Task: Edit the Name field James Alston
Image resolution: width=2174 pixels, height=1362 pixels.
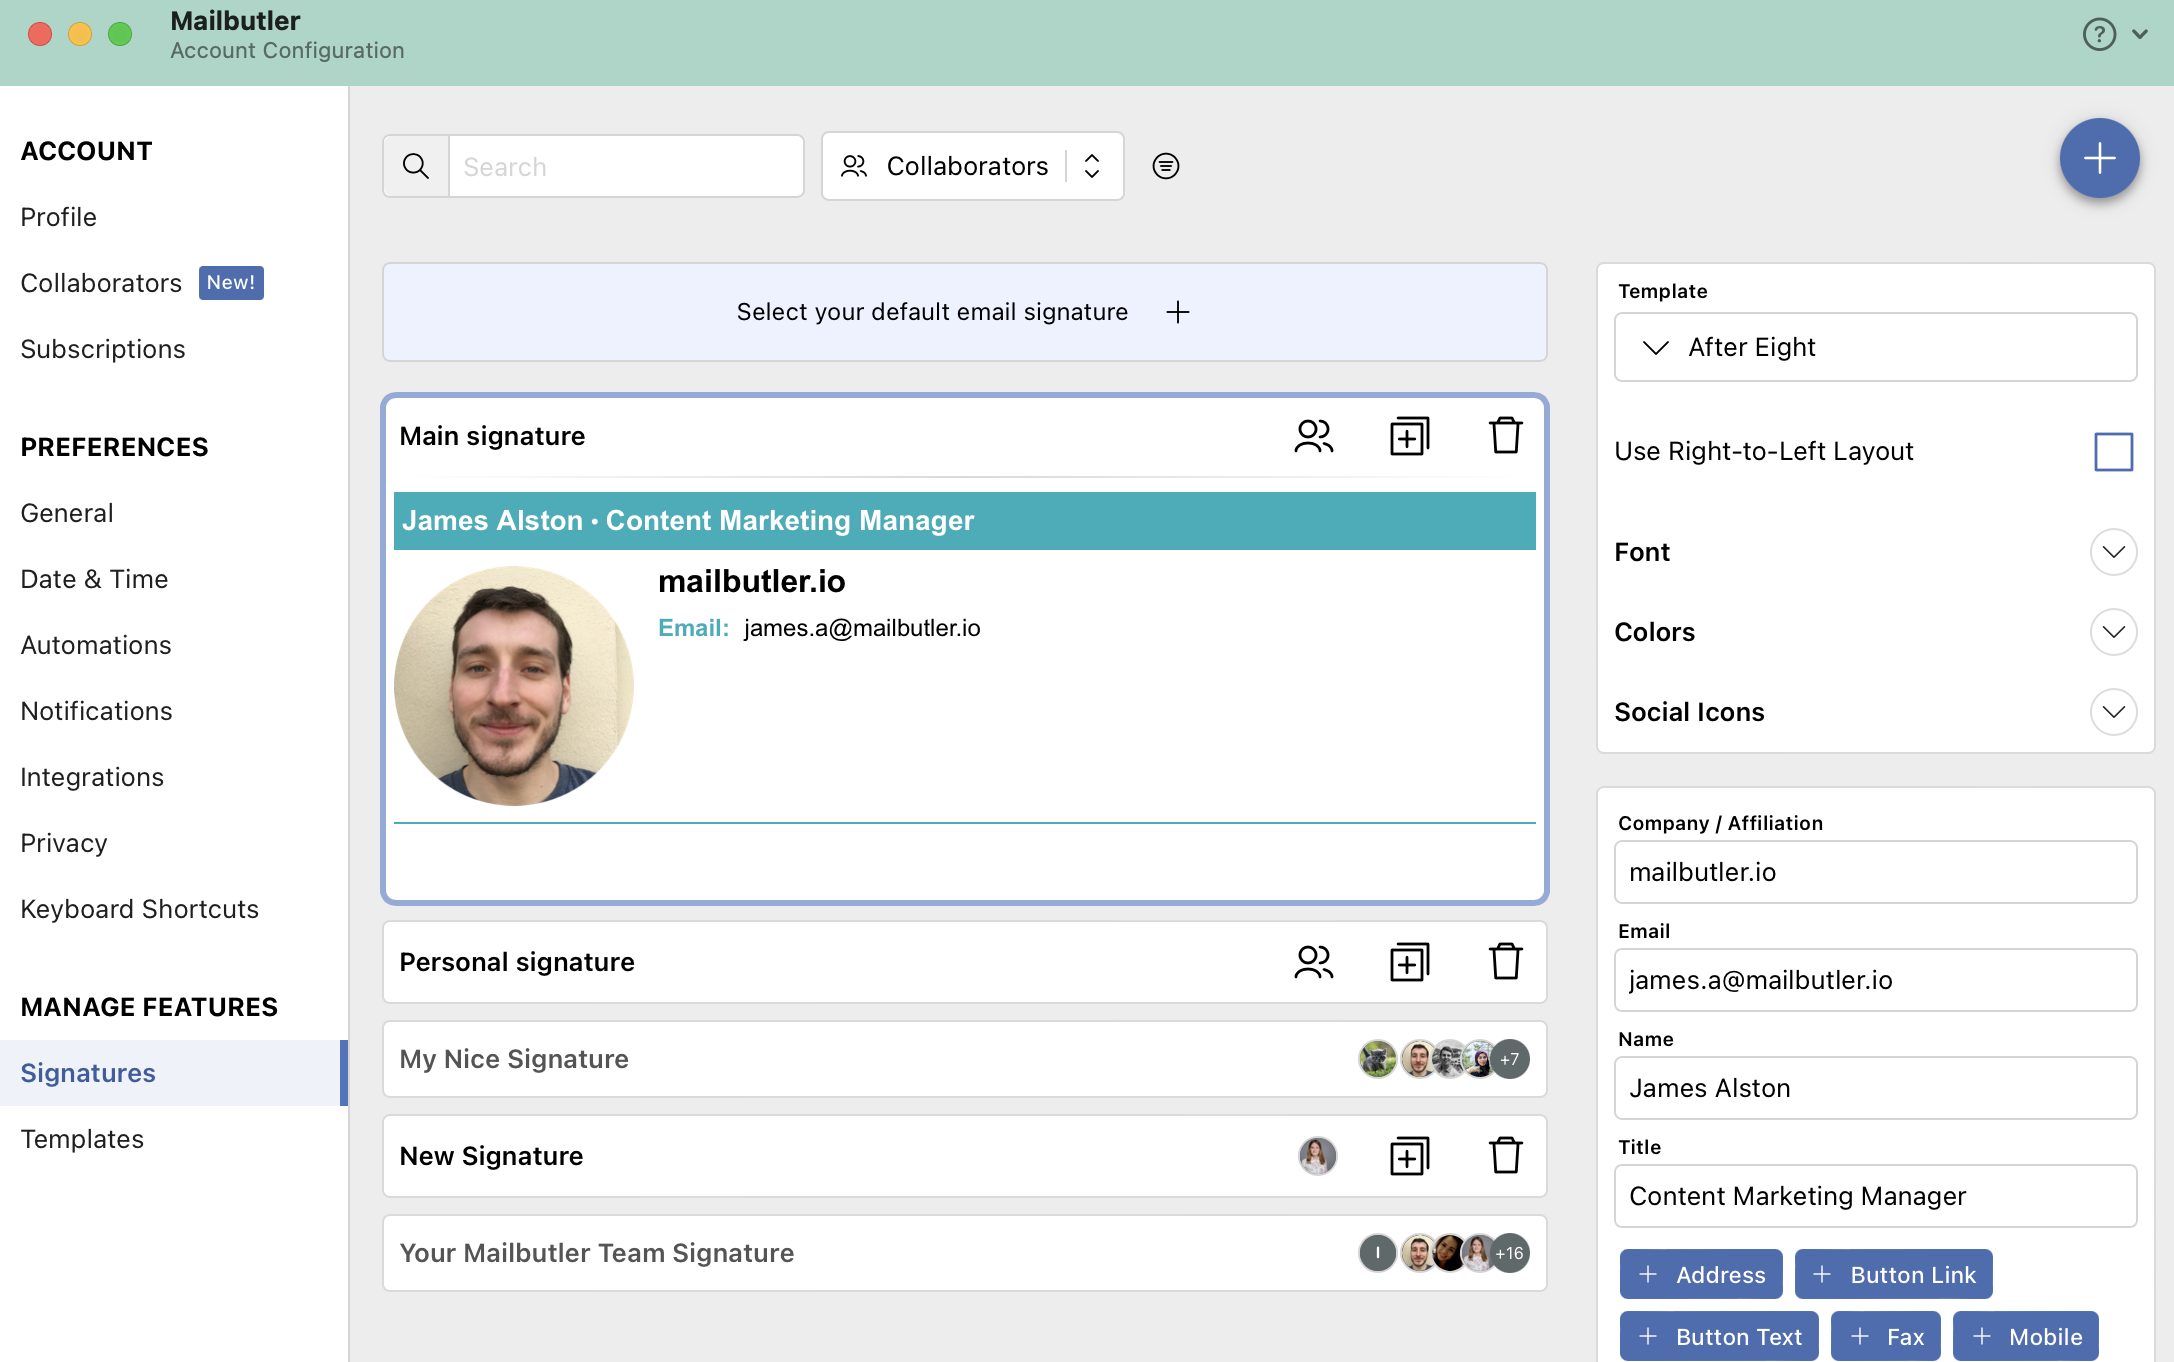Action: coord(1875,1088)
